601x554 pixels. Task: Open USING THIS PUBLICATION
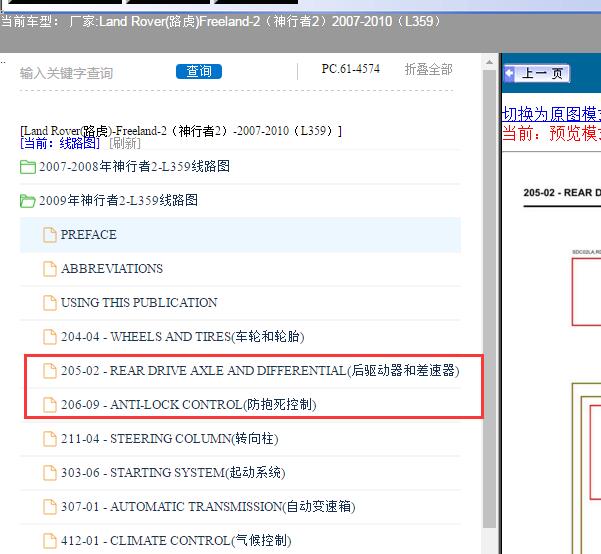point(139,302)
